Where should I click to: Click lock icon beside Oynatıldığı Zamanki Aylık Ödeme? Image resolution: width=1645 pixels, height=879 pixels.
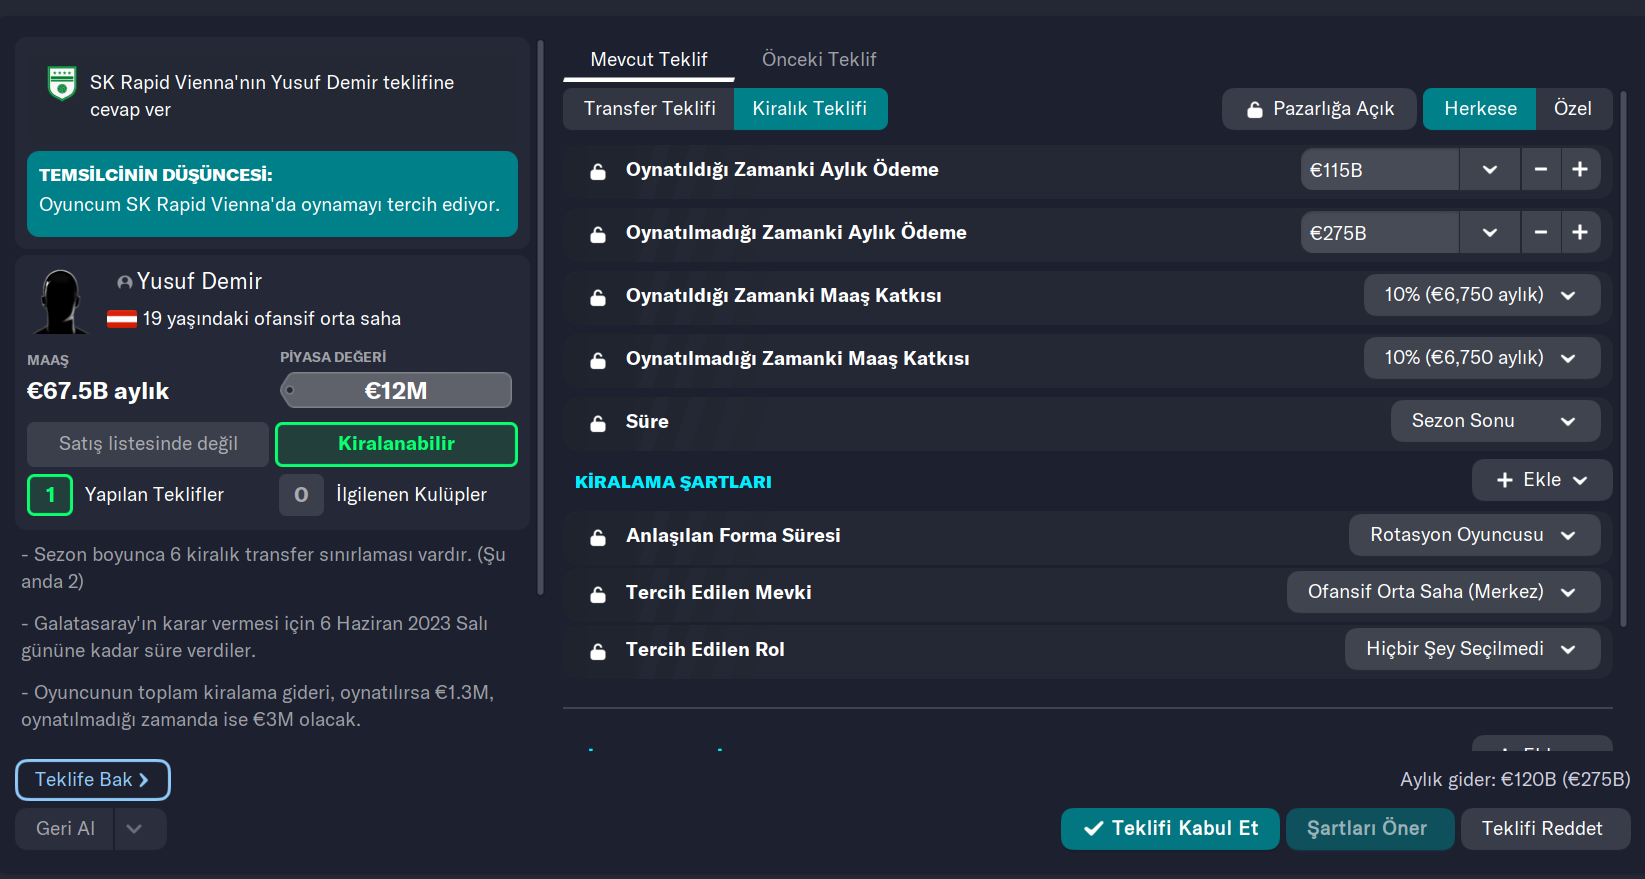point(598,171)
